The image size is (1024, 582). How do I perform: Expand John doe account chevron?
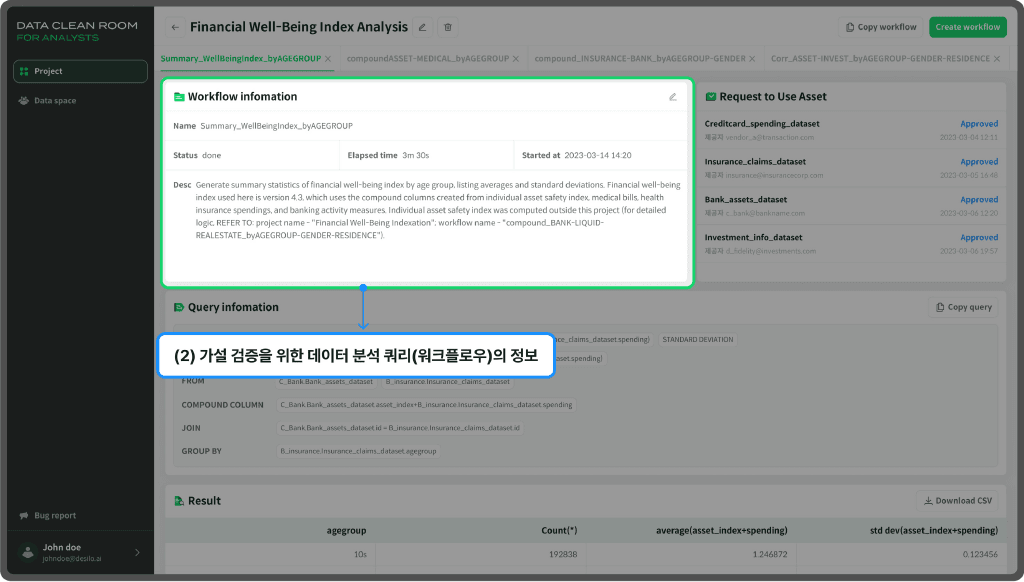(x=137, y=553)
